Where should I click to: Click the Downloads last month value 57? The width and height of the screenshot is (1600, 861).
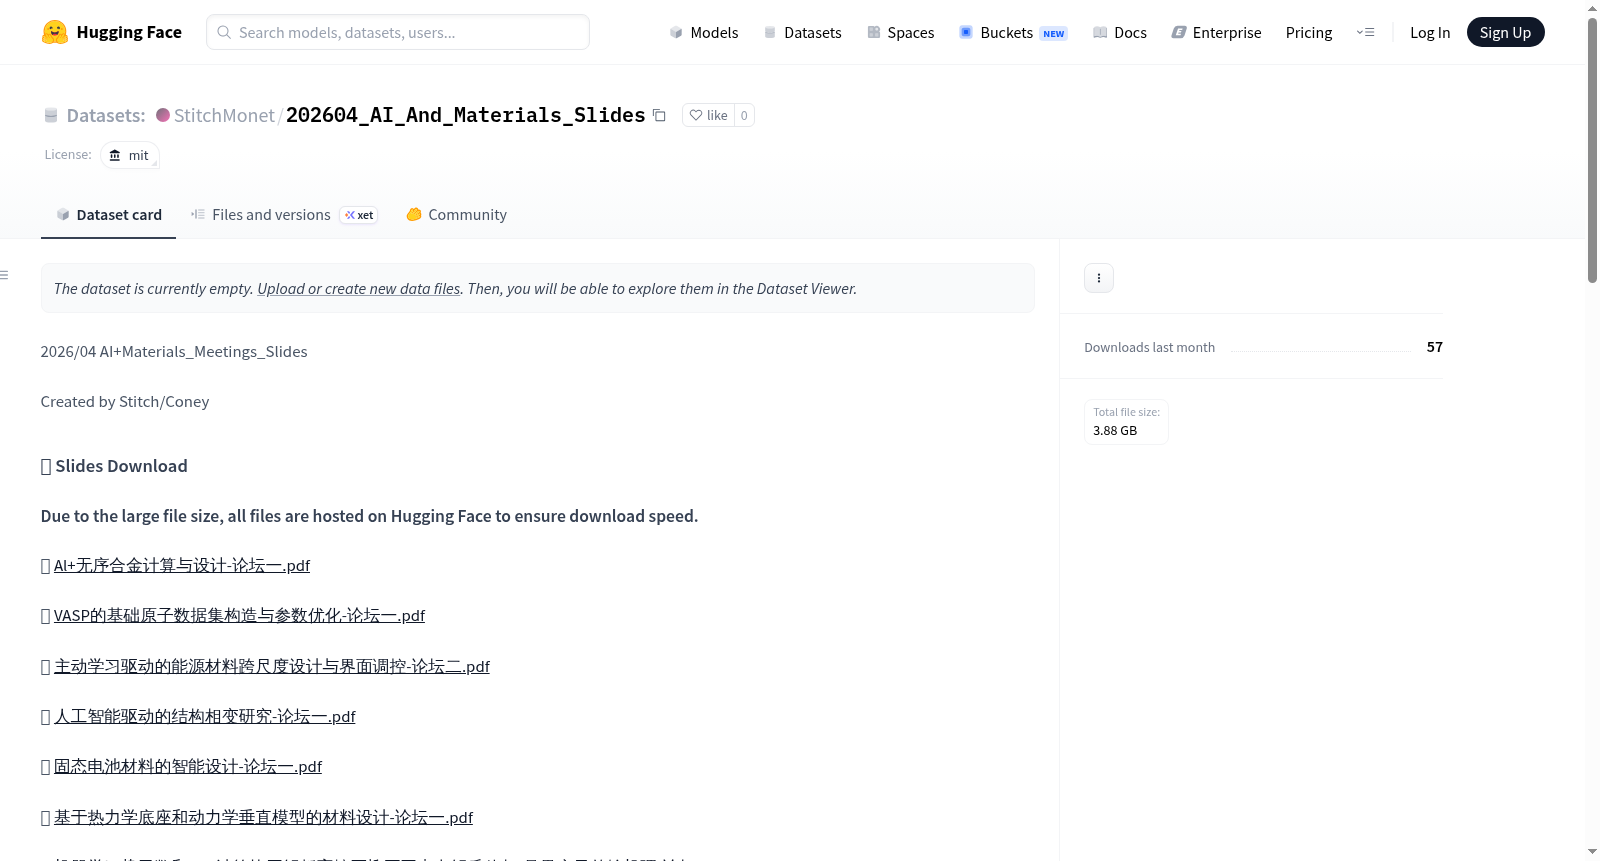pyautogui.click(x=1435, y=347)
